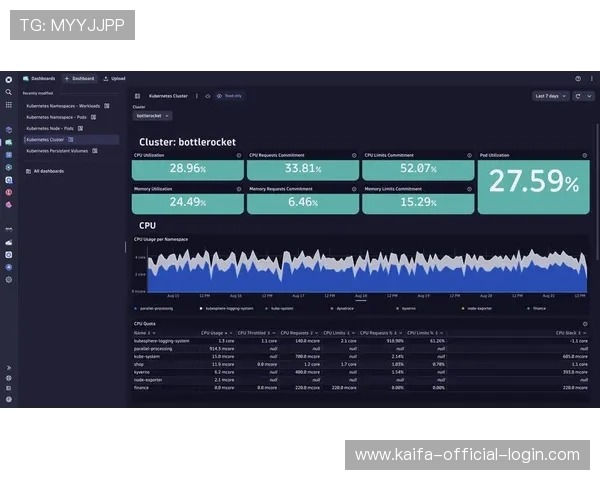Open CPU Utilization tile info icon
Screen dimensions: 600x480
(x=239, y=155)
